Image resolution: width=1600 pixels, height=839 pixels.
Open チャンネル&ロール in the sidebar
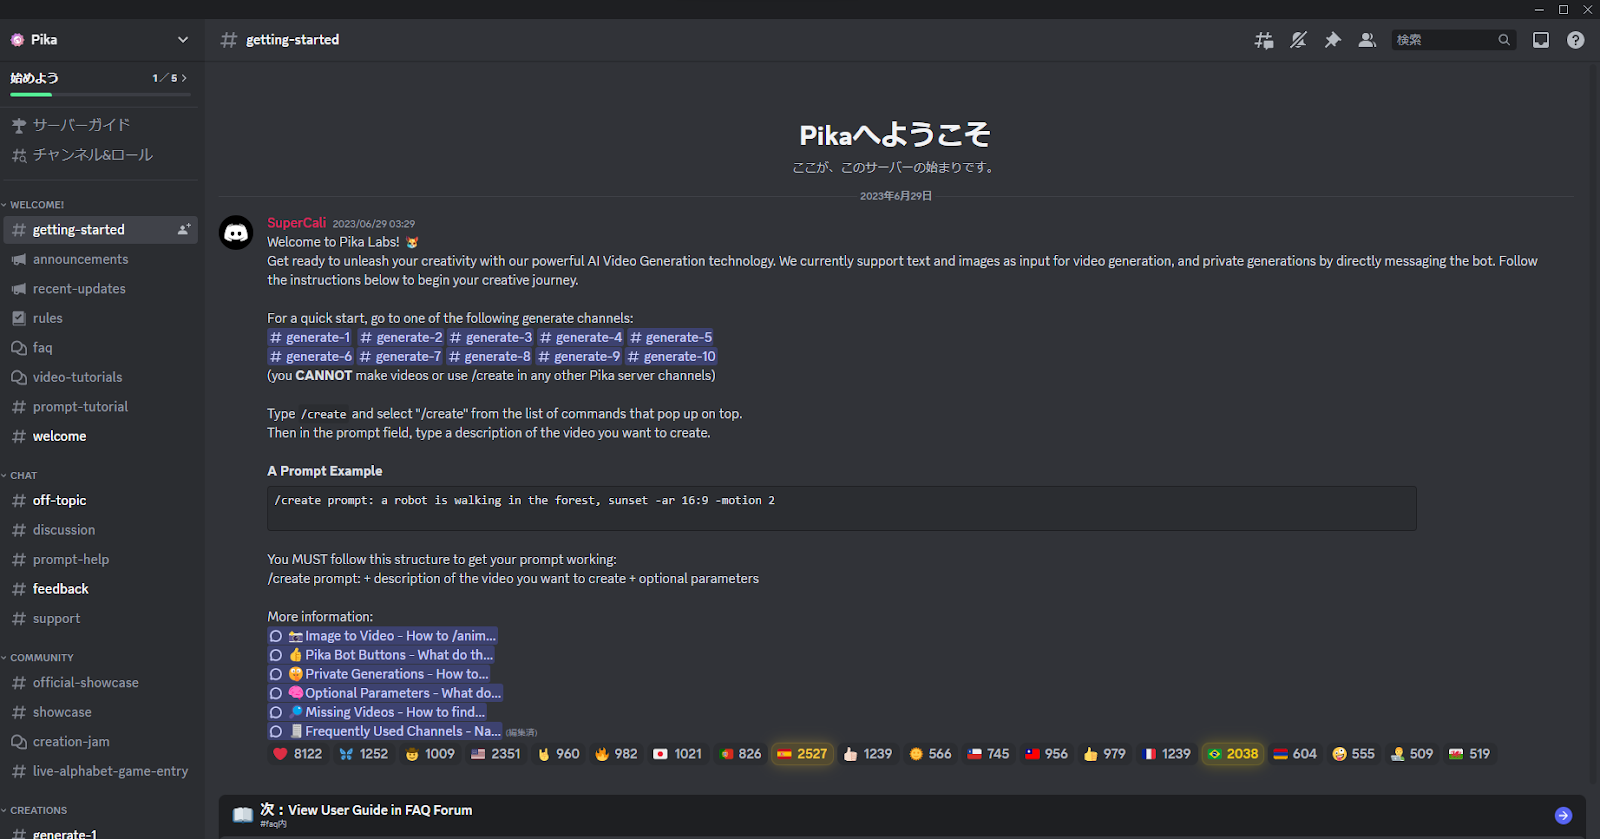[100, 155]
